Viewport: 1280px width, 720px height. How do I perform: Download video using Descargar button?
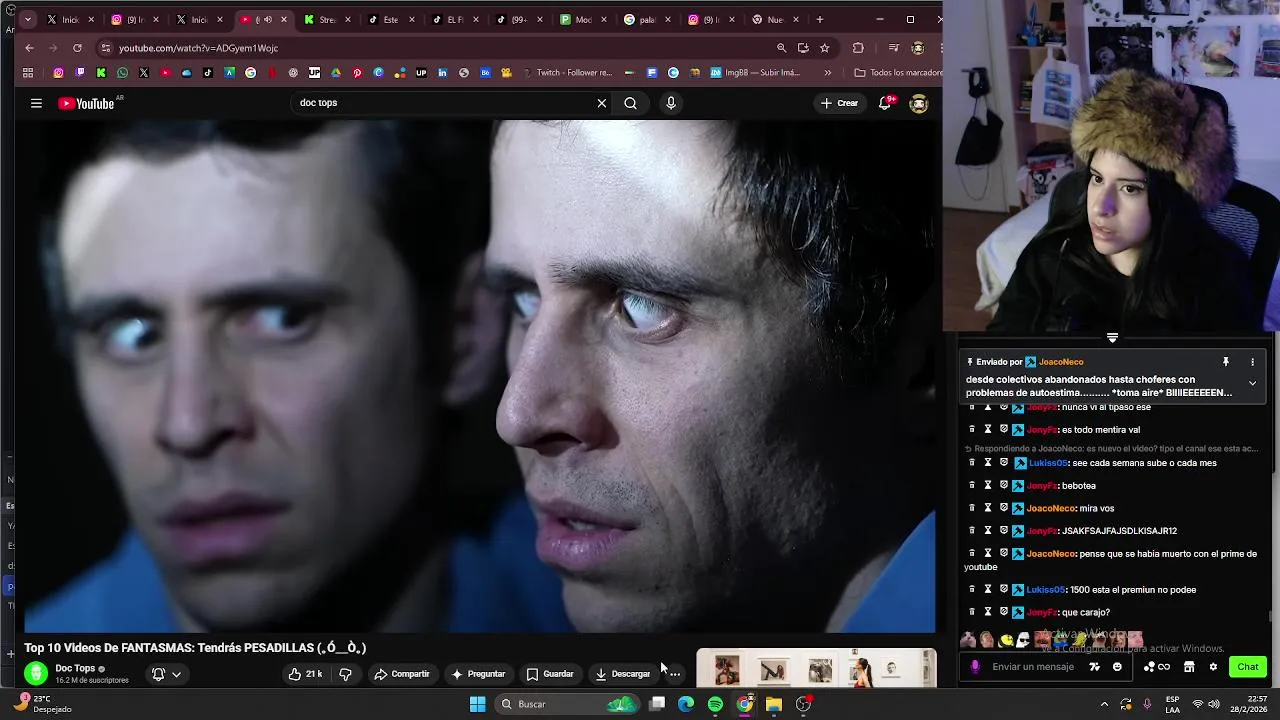tap(622, 674)
